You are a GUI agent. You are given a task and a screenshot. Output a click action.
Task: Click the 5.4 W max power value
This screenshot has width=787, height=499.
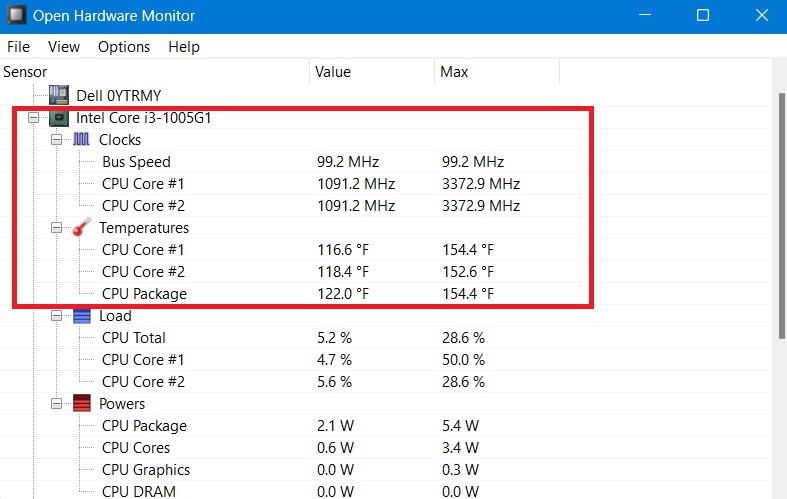[x=460, y=426]
